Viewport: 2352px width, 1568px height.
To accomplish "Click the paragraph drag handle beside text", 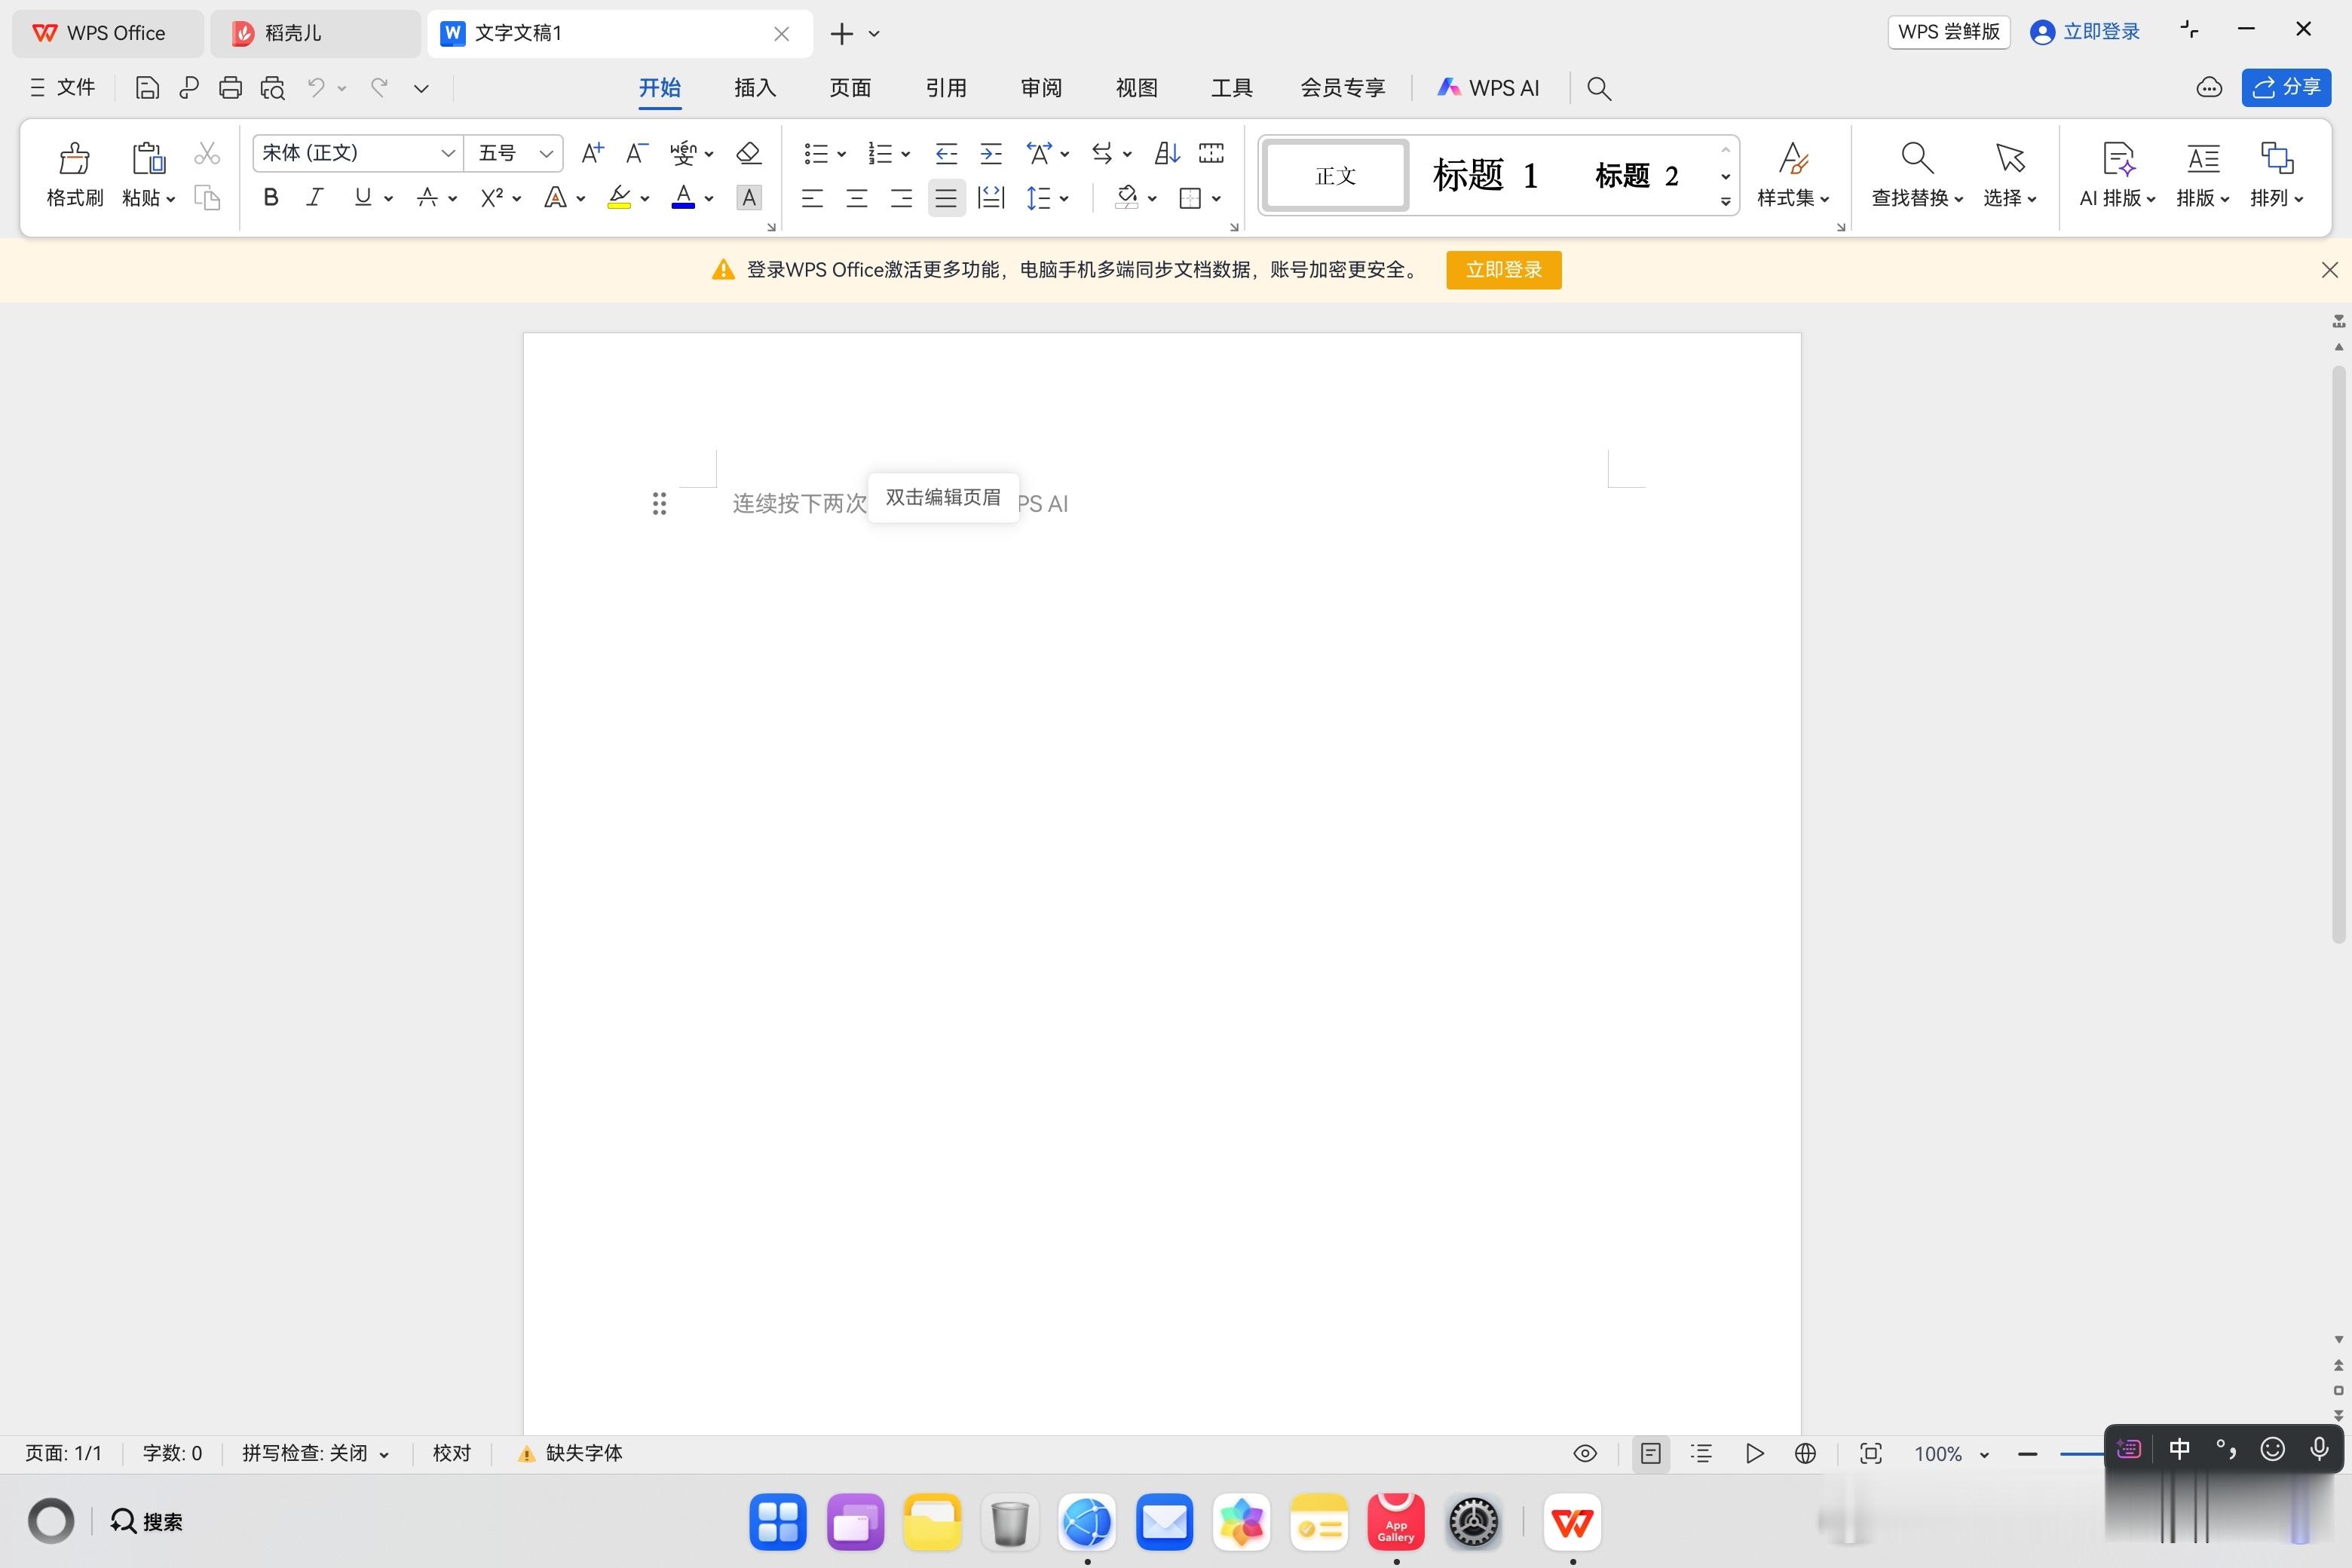I will click(659, 504).
